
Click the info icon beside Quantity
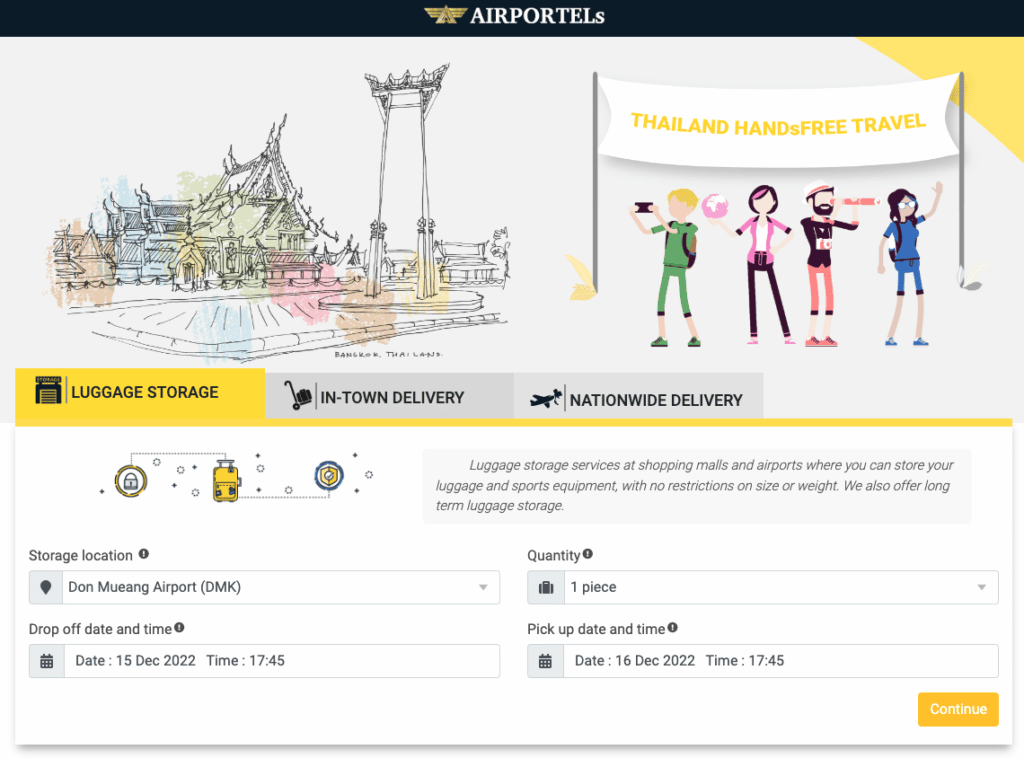588,554
